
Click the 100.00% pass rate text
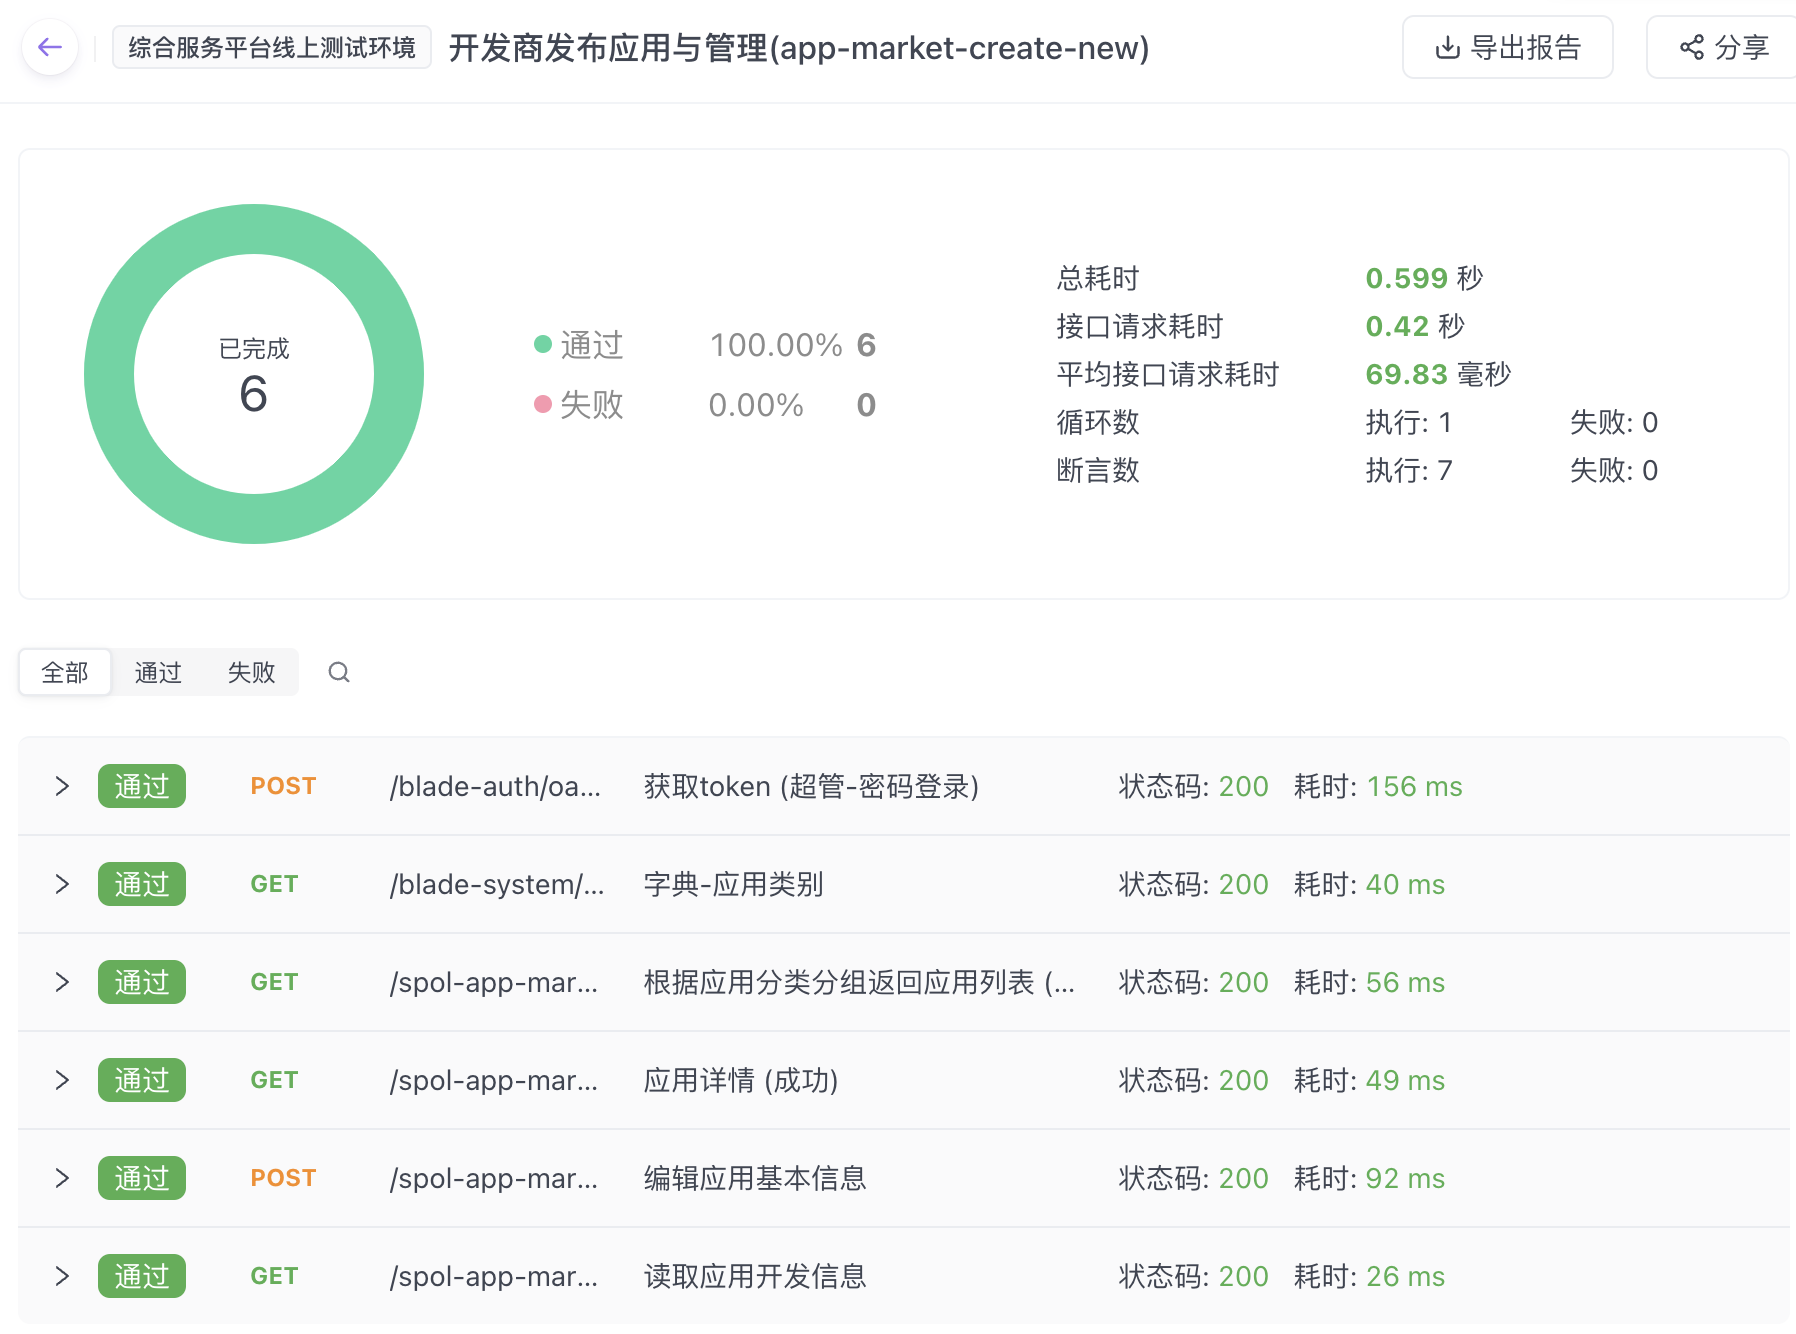(x=776, y=345)
